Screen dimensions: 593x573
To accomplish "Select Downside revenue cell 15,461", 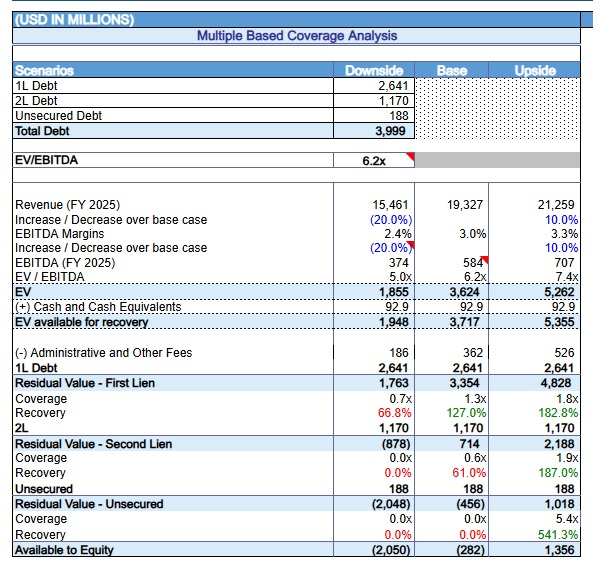I will point(390,205).
